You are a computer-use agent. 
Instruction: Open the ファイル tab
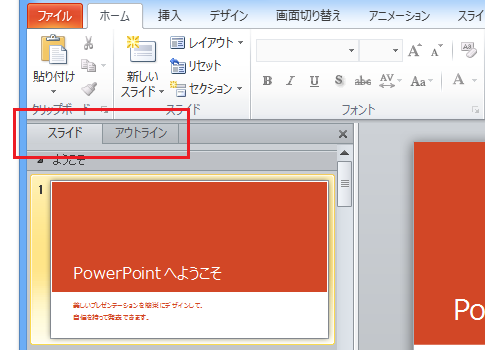[x=55, y=16]
